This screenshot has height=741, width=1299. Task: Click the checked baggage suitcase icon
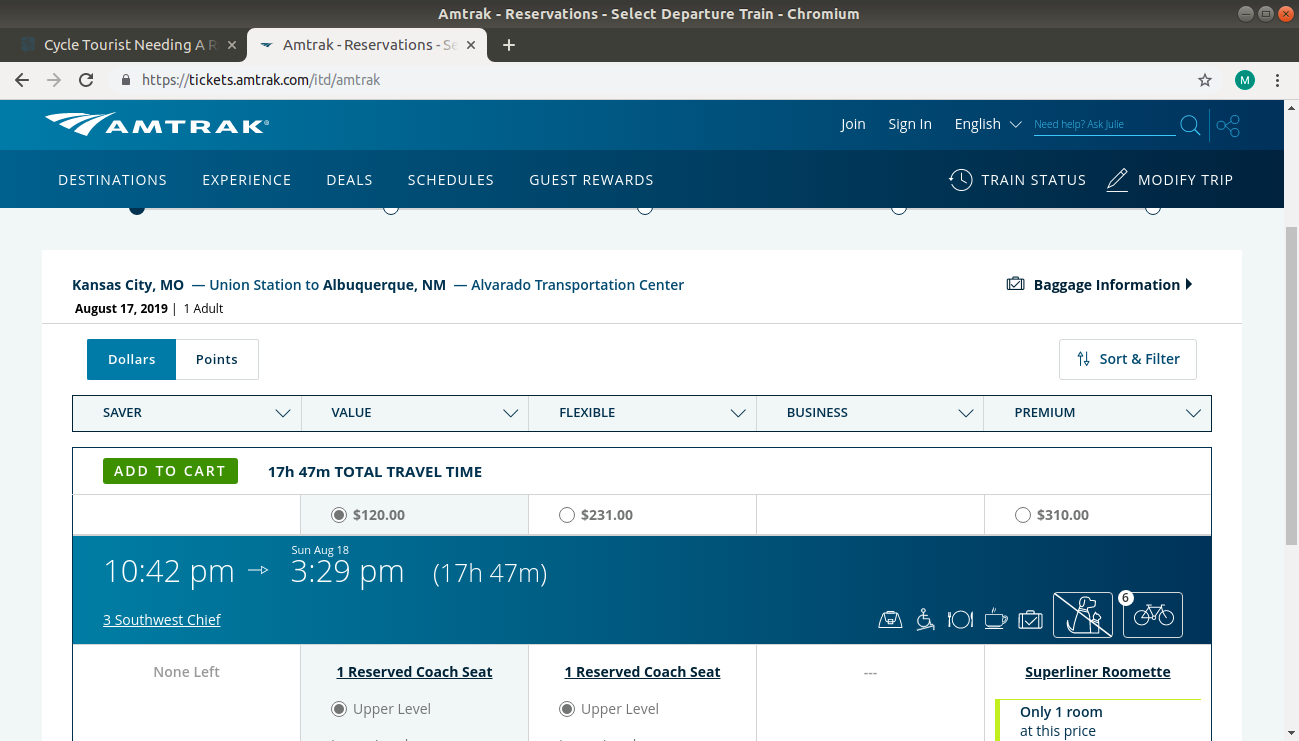click(x=1030, y=620)
